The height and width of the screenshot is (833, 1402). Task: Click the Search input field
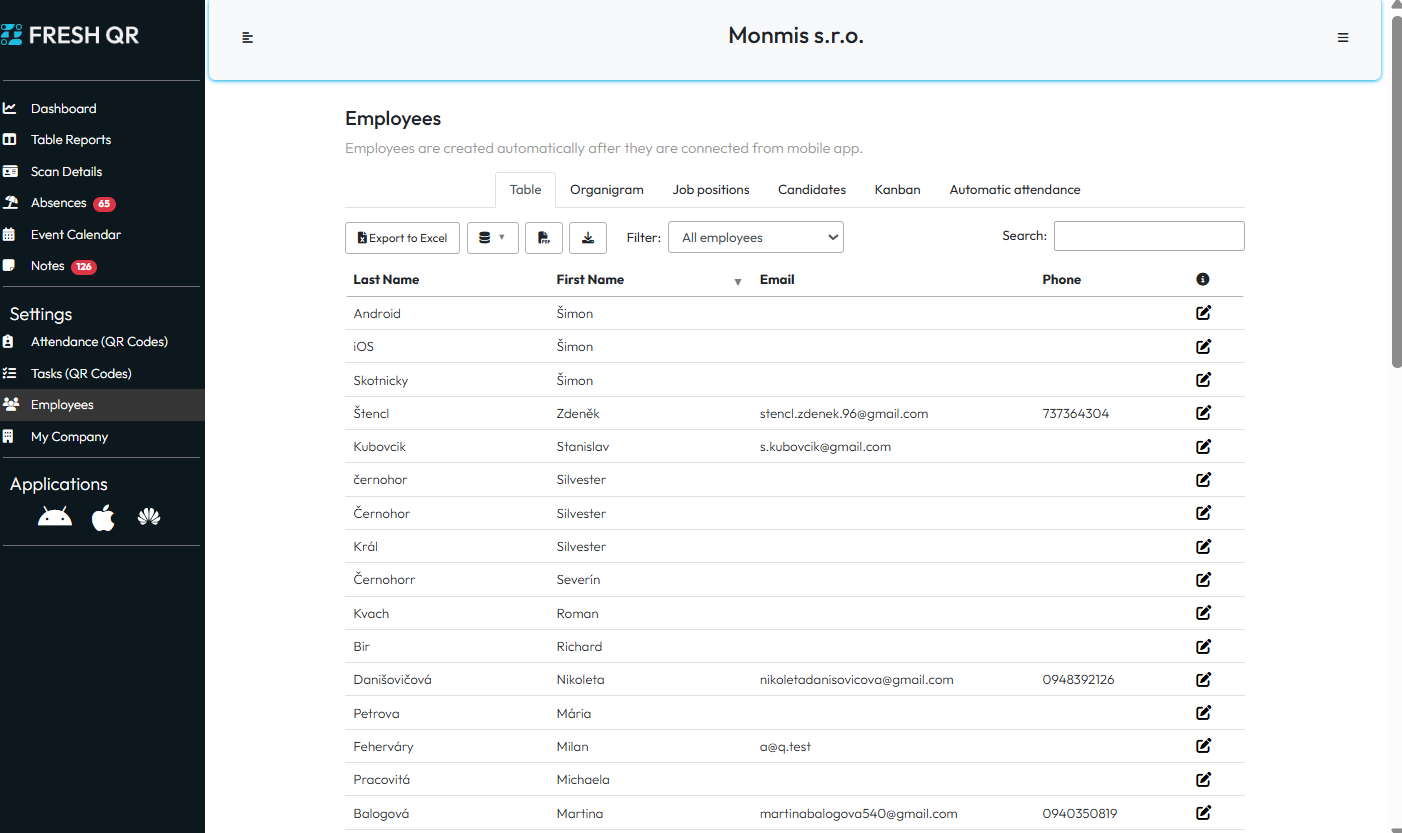(1149, 236)
